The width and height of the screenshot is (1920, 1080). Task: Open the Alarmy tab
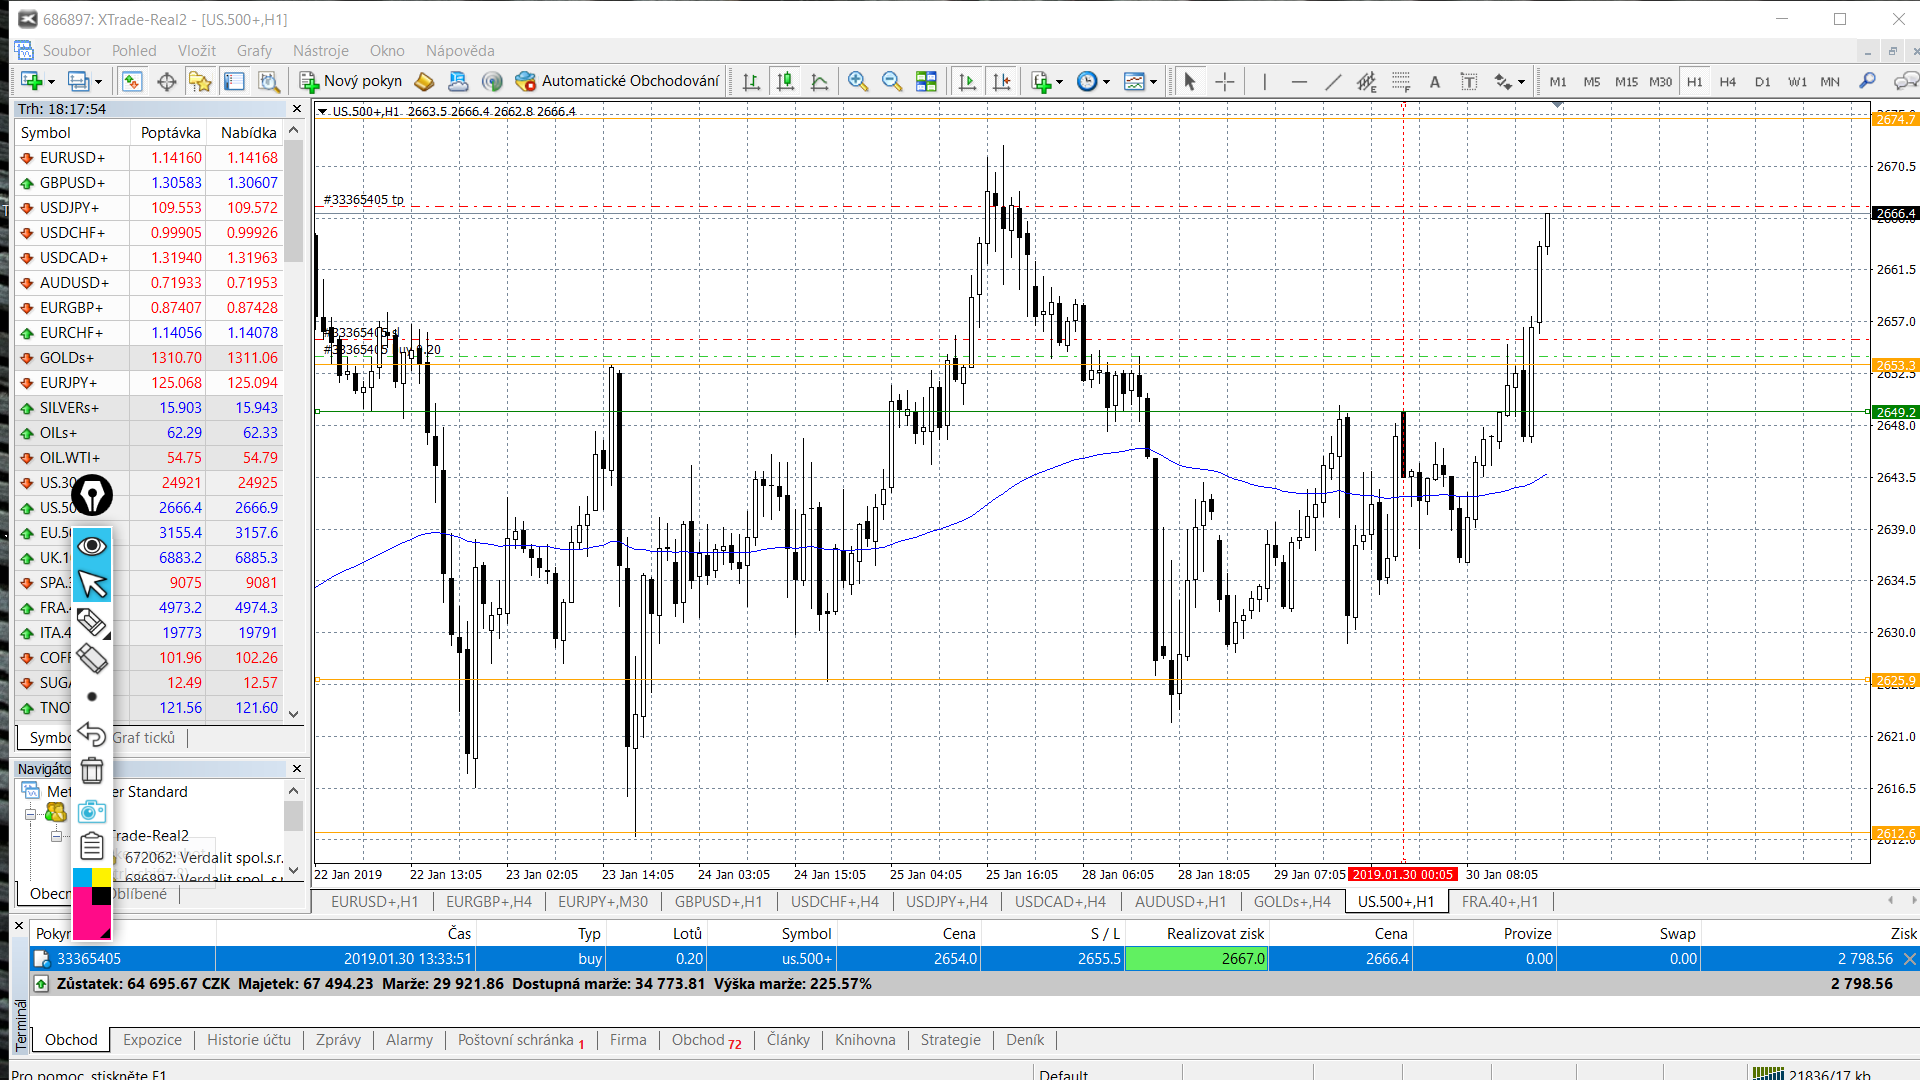point(410,1040)
